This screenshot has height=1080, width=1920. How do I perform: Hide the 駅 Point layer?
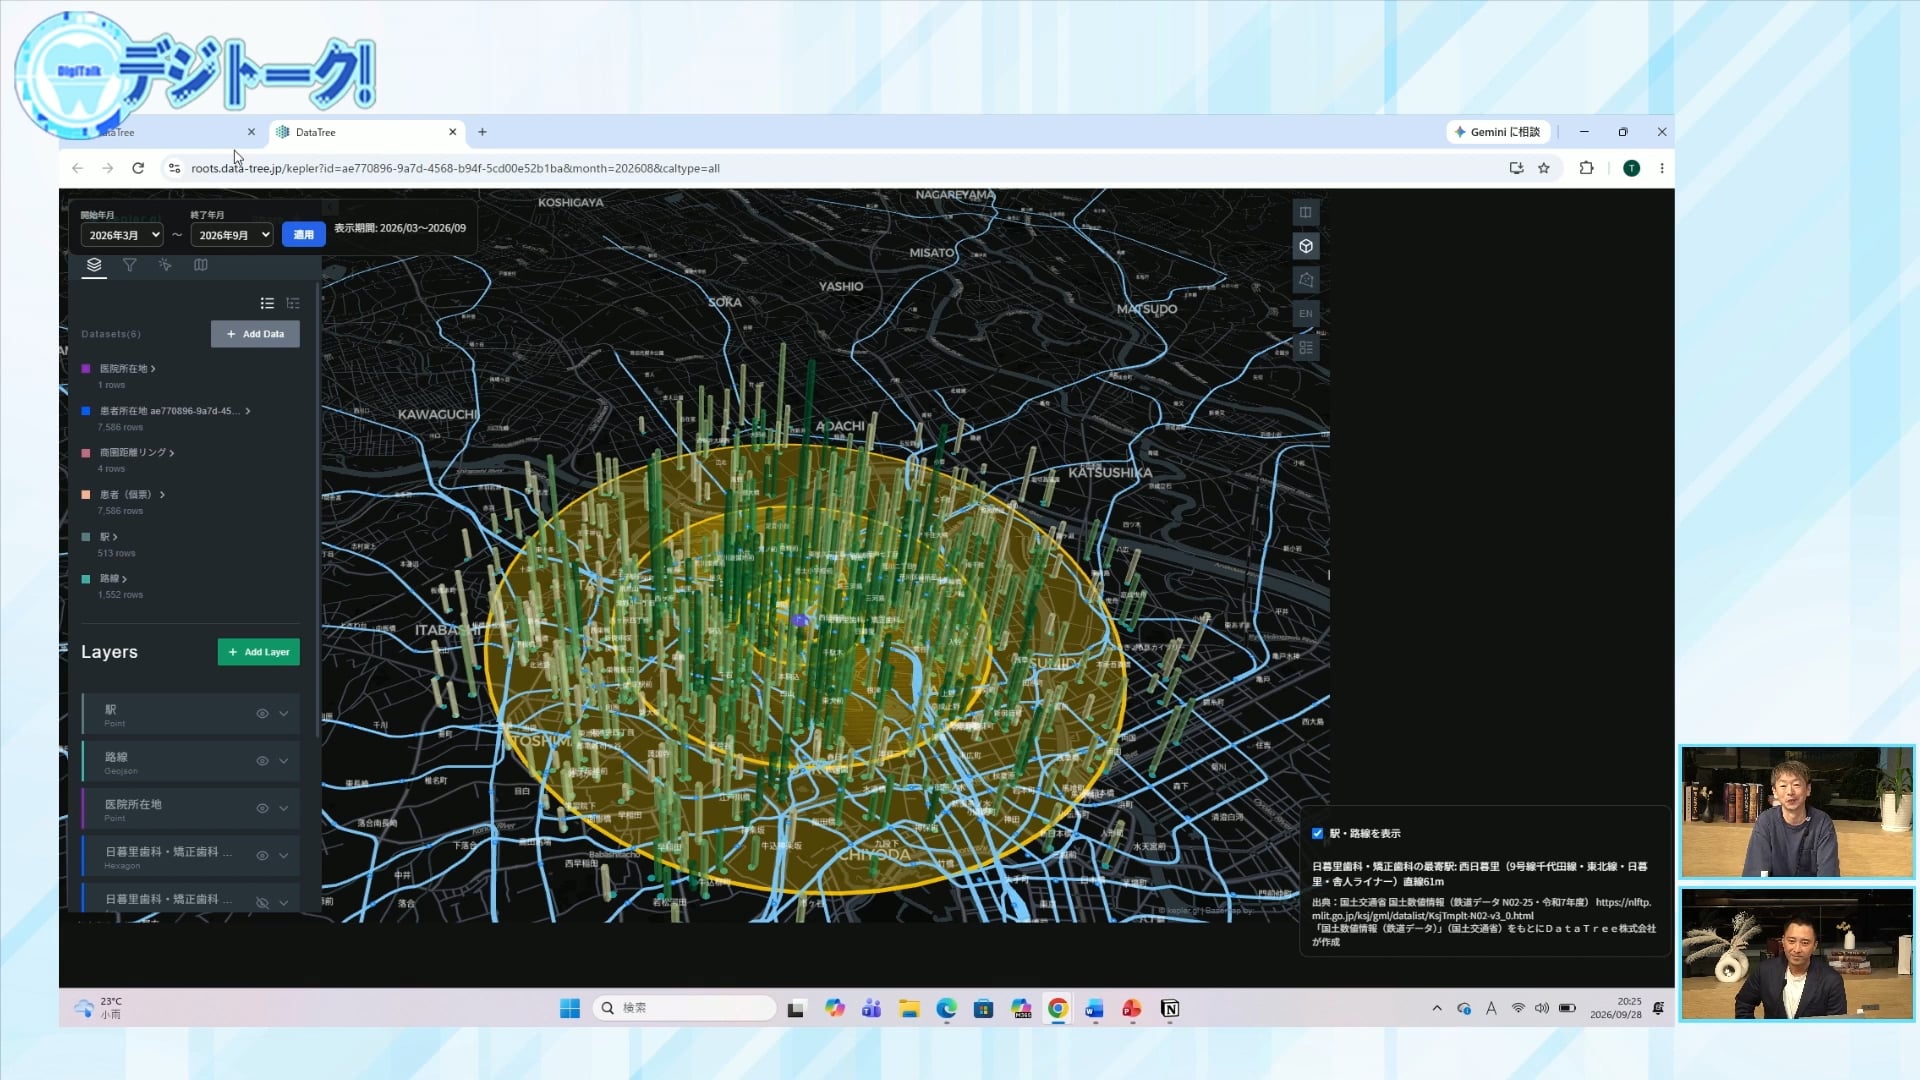262,714
